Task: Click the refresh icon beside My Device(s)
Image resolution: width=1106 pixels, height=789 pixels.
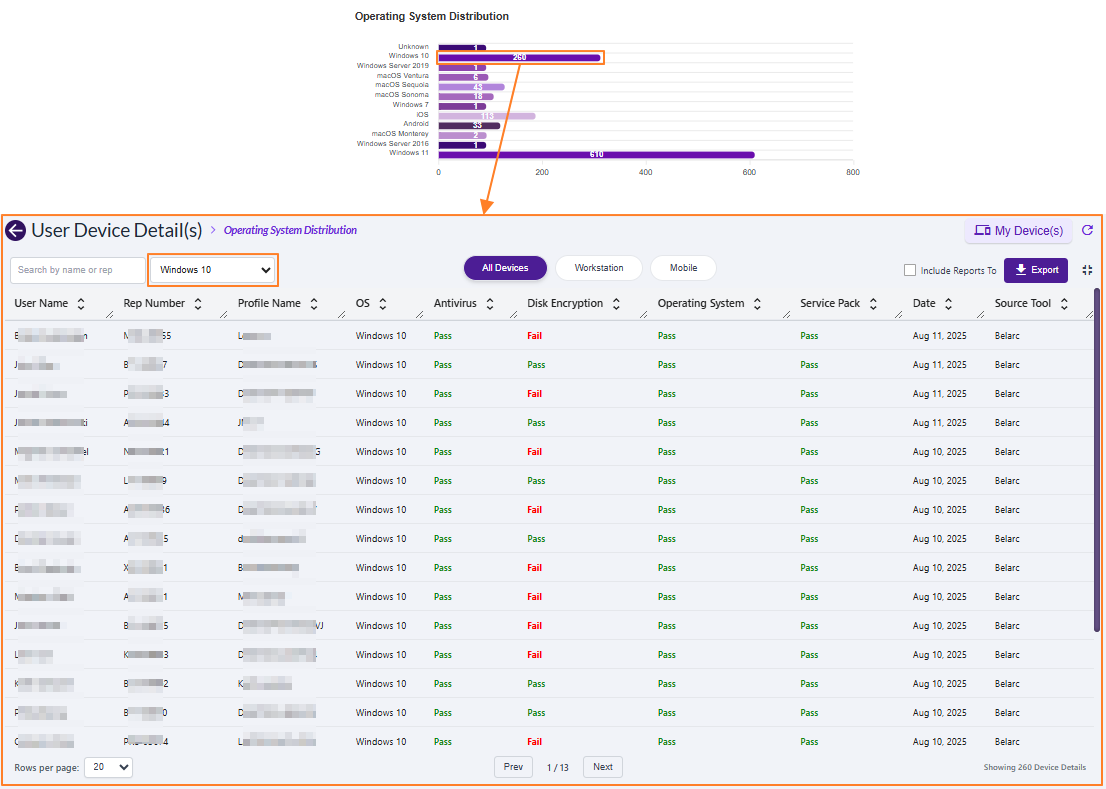Action: tap(1088, 230)
